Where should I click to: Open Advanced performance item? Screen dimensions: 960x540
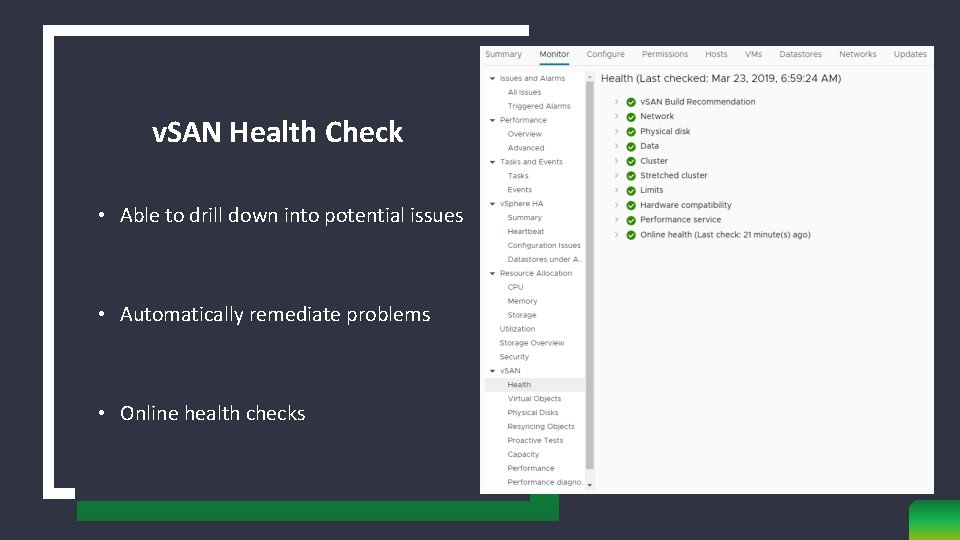[x=525, y=148]
